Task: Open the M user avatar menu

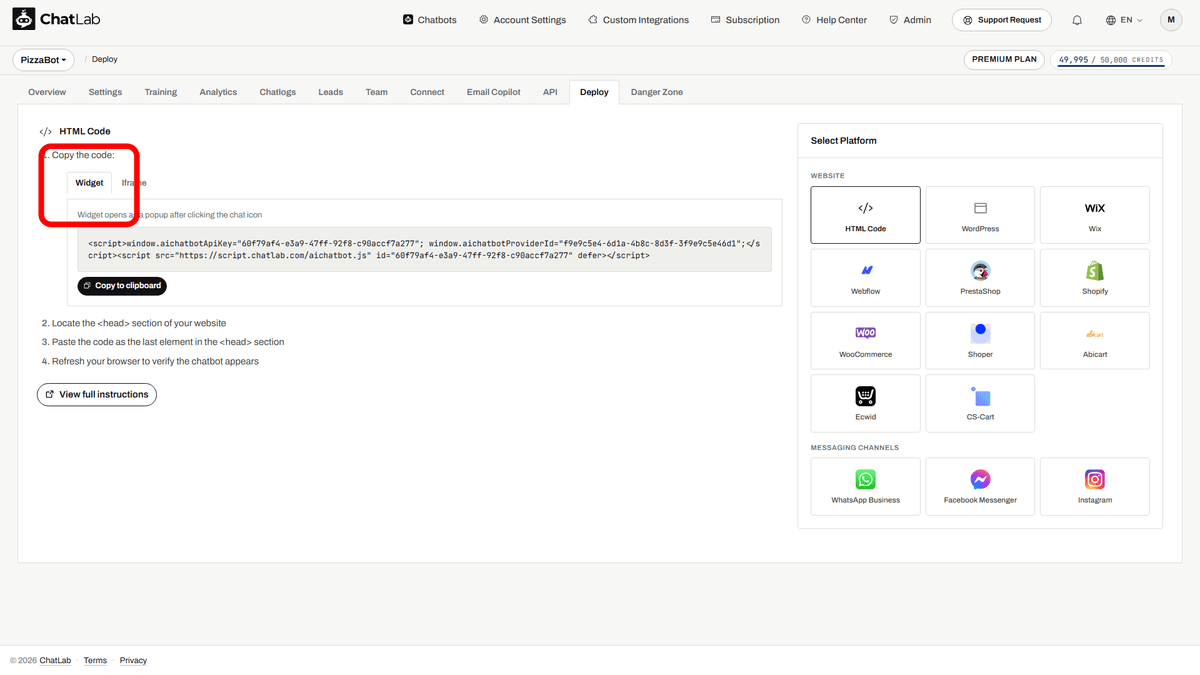Action: [x=1171, y=20]
